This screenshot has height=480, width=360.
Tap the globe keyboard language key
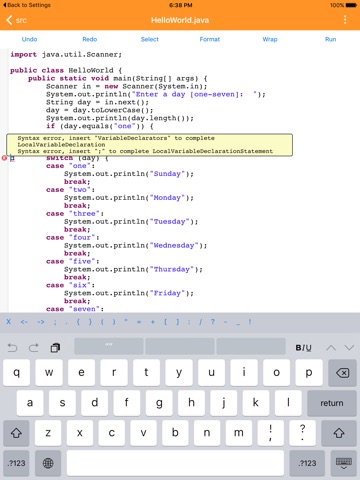(x=48, y=463)
